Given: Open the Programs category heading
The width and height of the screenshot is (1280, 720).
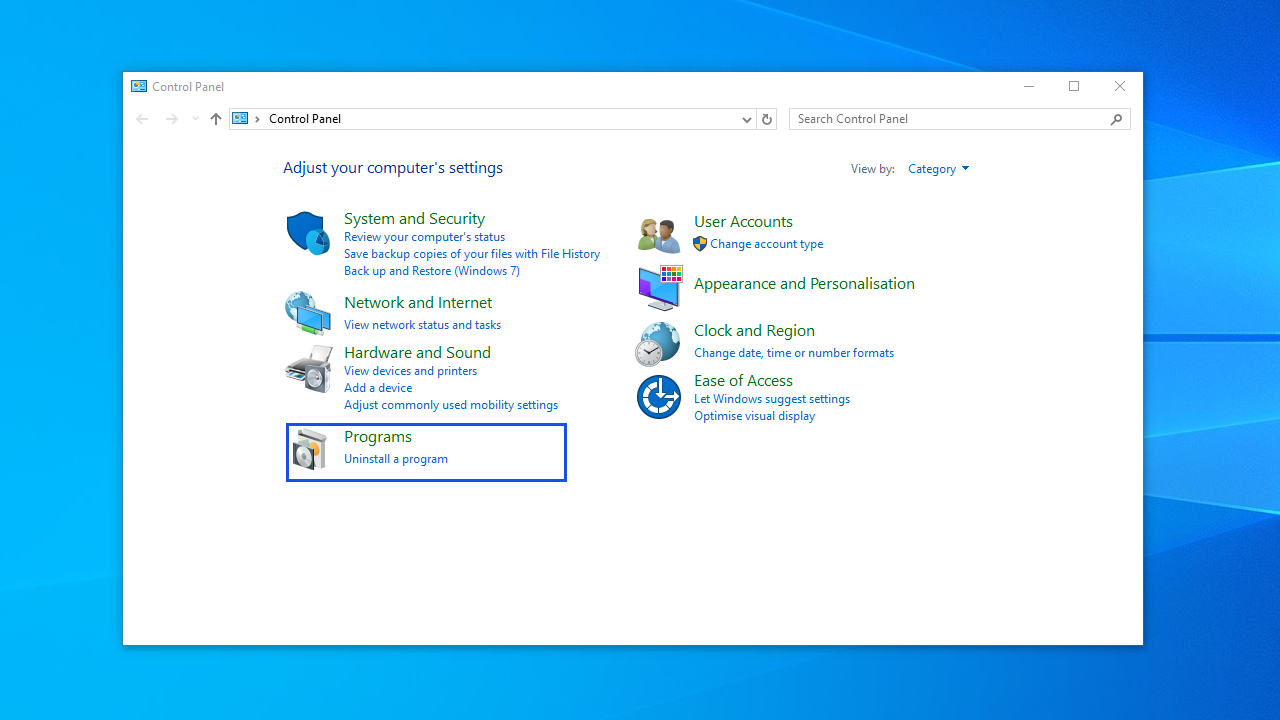Looking at the screenshot, I should tap(378, 436).
